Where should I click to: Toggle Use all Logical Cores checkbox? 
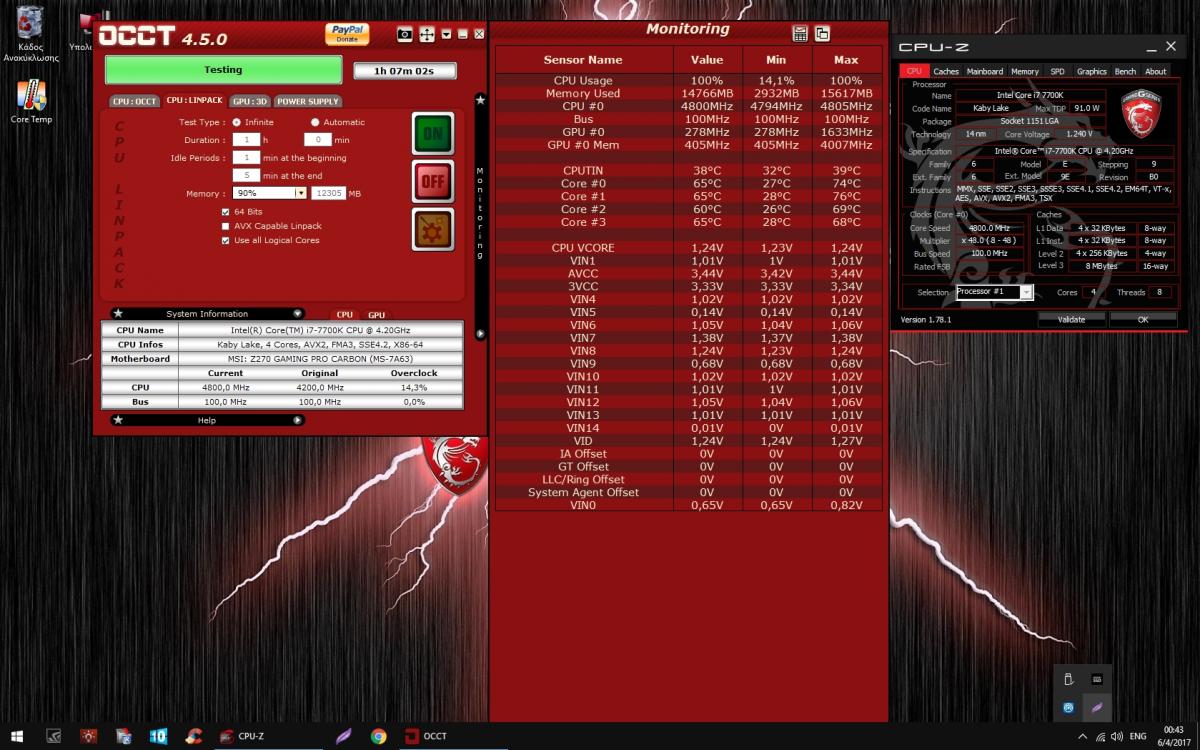[x=225, y=240]
